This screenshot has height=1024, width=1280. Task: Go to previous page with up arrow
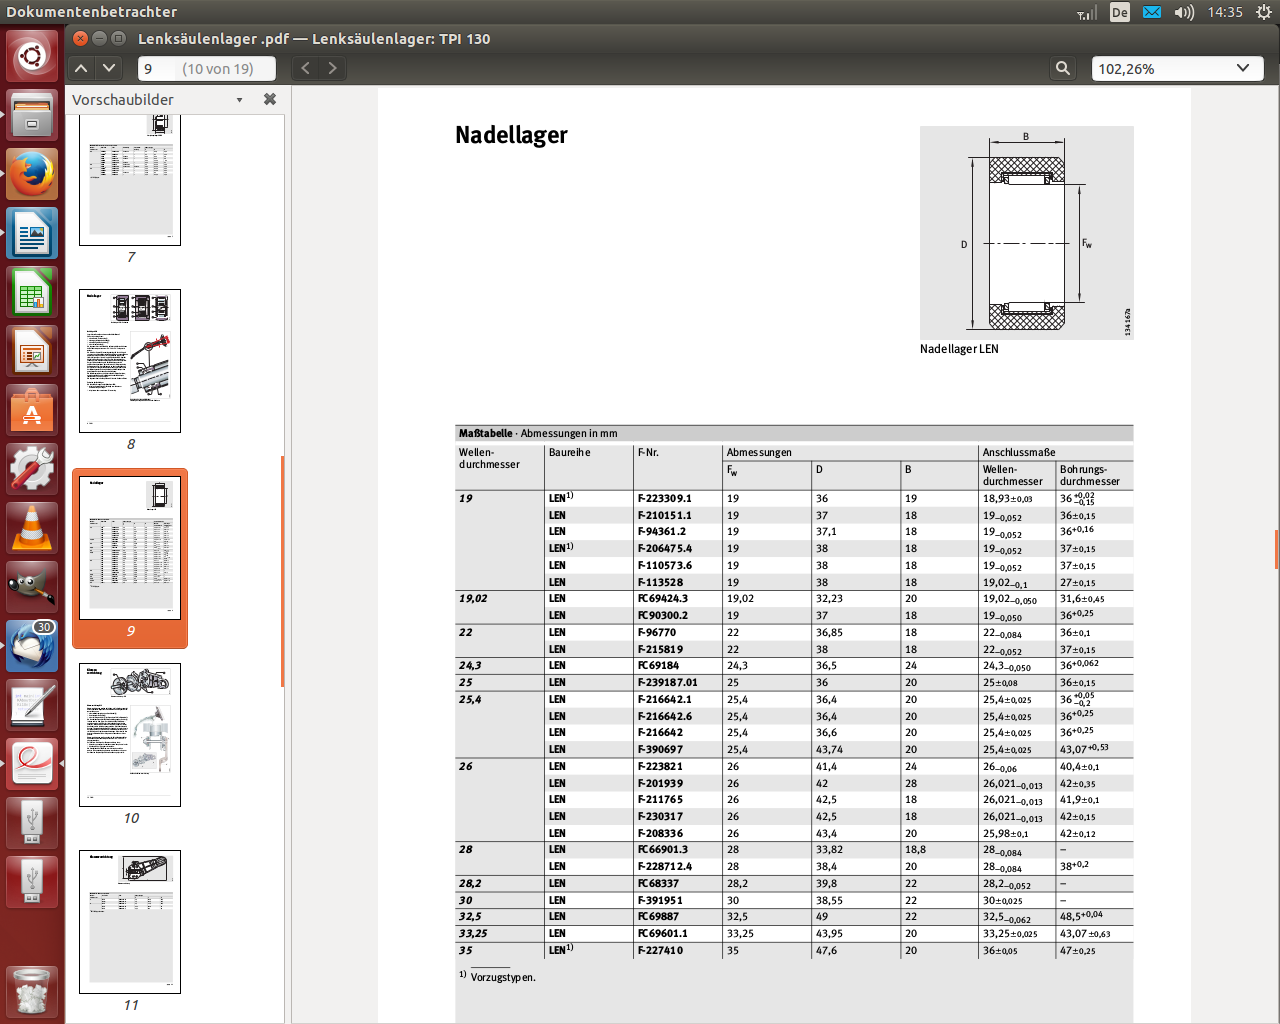coord(82,68)
